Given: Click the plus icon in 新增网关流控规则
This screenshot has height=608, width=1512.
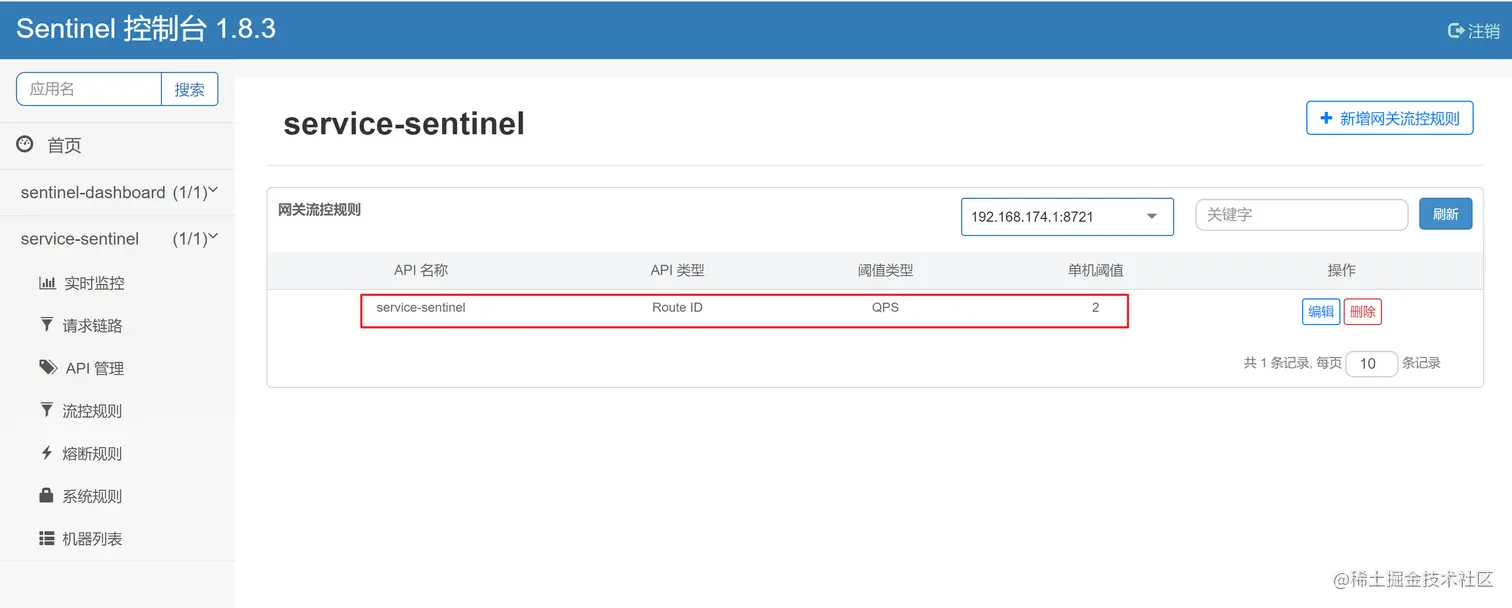Looking at the screenshot, I should [1327, 118].
